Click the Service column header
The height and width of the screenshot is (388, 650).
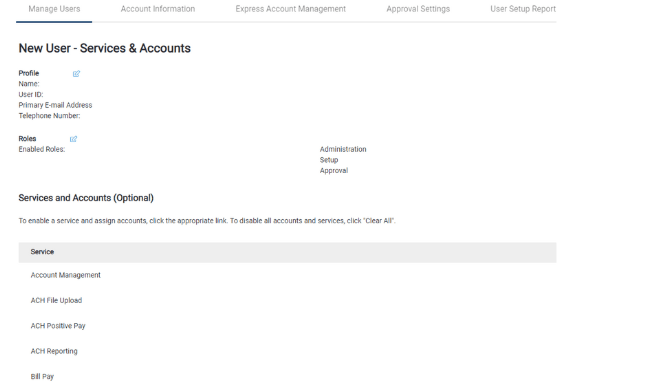42,252
